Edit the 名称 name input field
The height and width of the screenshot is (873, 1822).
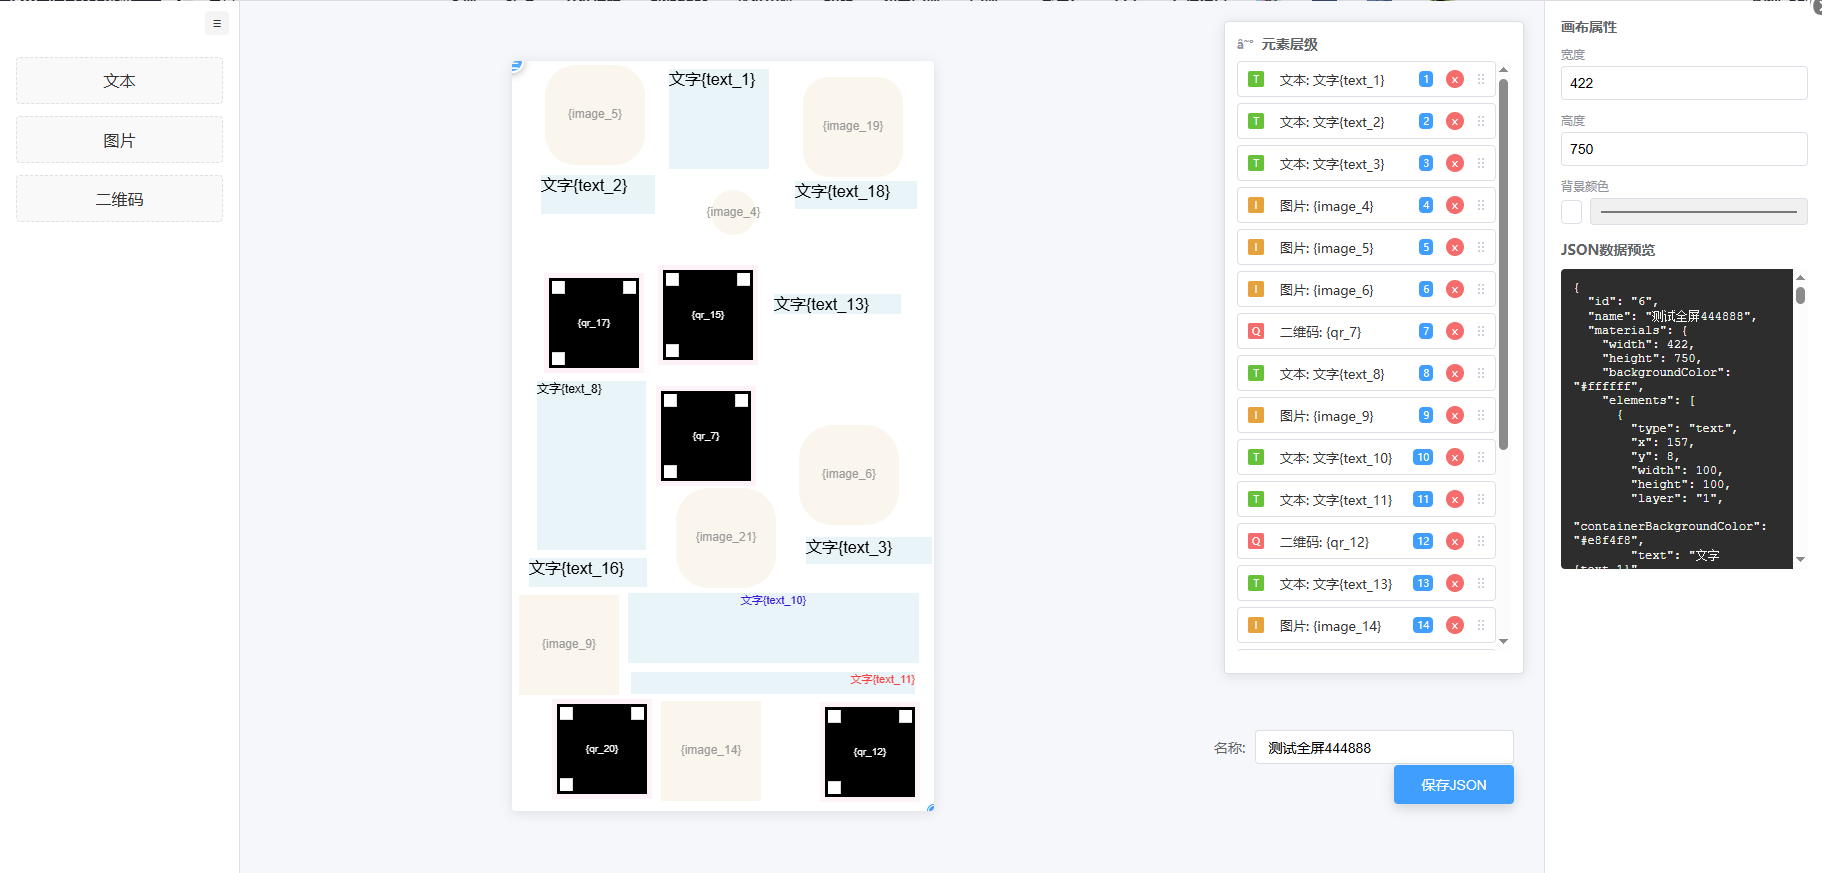pyautogui.click(x=1384, y=748)
